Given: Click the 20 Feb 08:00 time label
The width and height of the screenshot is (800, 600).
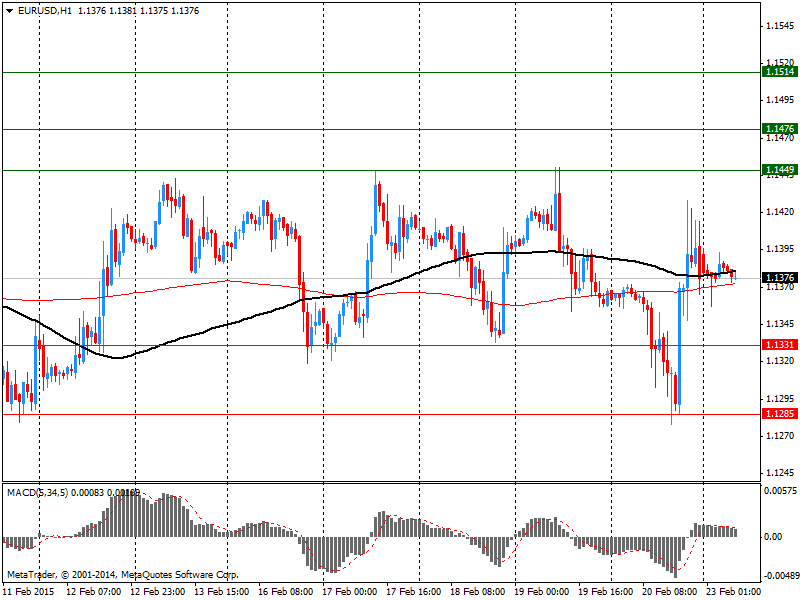Looking at the screenshot, I should click(670, 592).
